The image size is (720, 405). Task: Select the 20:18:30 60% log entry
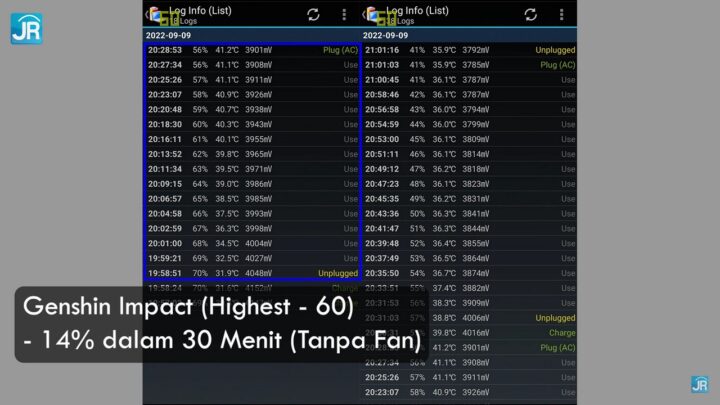(253, 124)
